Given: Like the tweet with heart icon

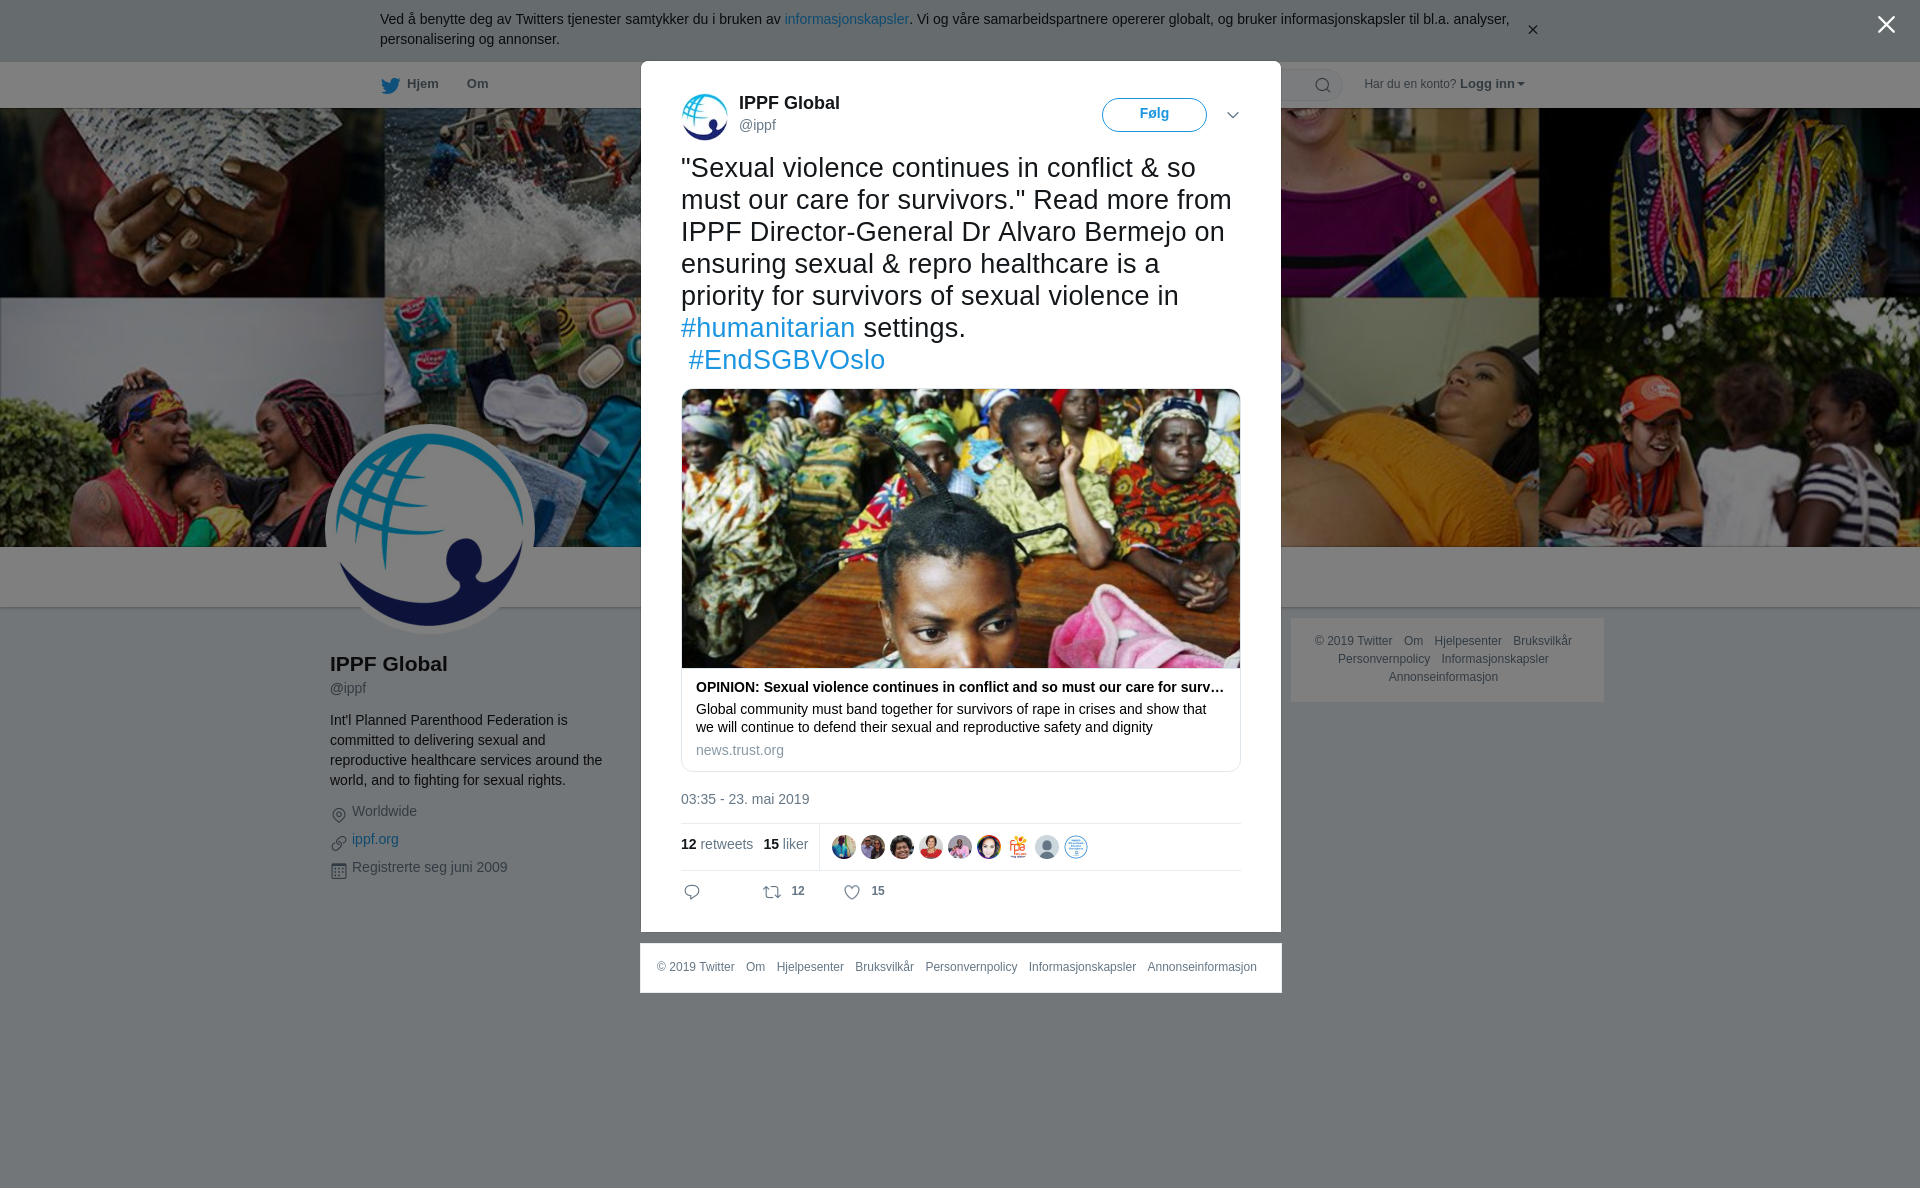Looking at the screenshot, I should point(852,892).
